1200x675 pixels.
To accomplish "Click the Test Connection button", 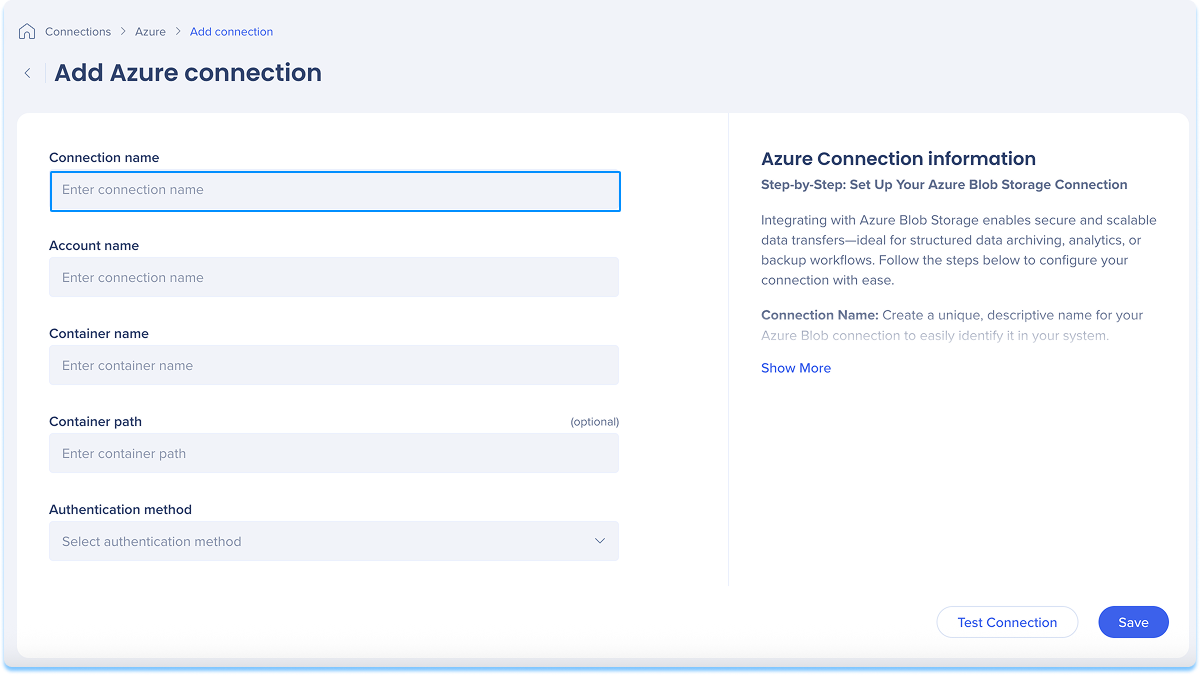I will pyautogui.click(x=1007, y=622).
